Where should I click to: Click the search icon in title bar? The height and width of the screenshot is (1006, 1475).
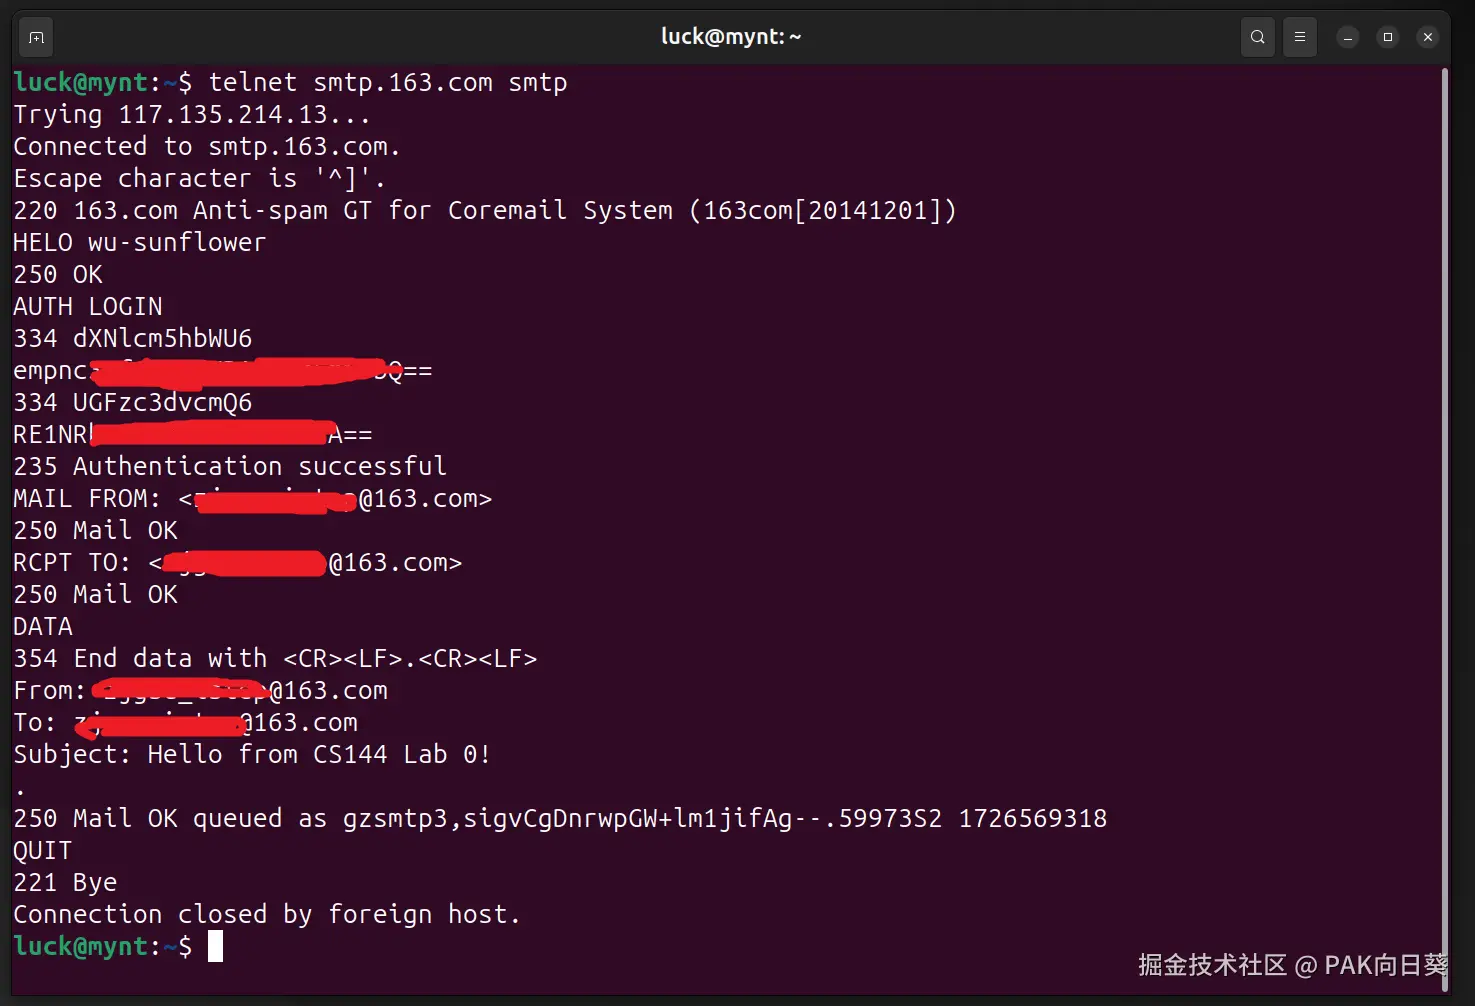(1257, 37)
